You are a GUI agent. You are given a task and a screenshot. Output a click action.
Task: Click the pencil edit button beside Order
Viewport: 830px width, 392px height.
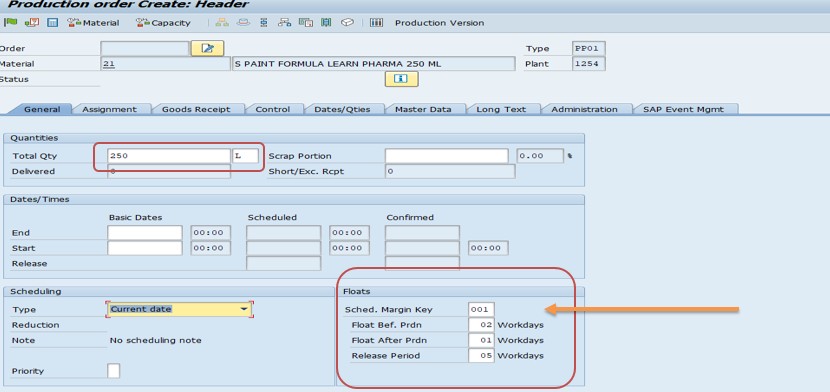208,48
